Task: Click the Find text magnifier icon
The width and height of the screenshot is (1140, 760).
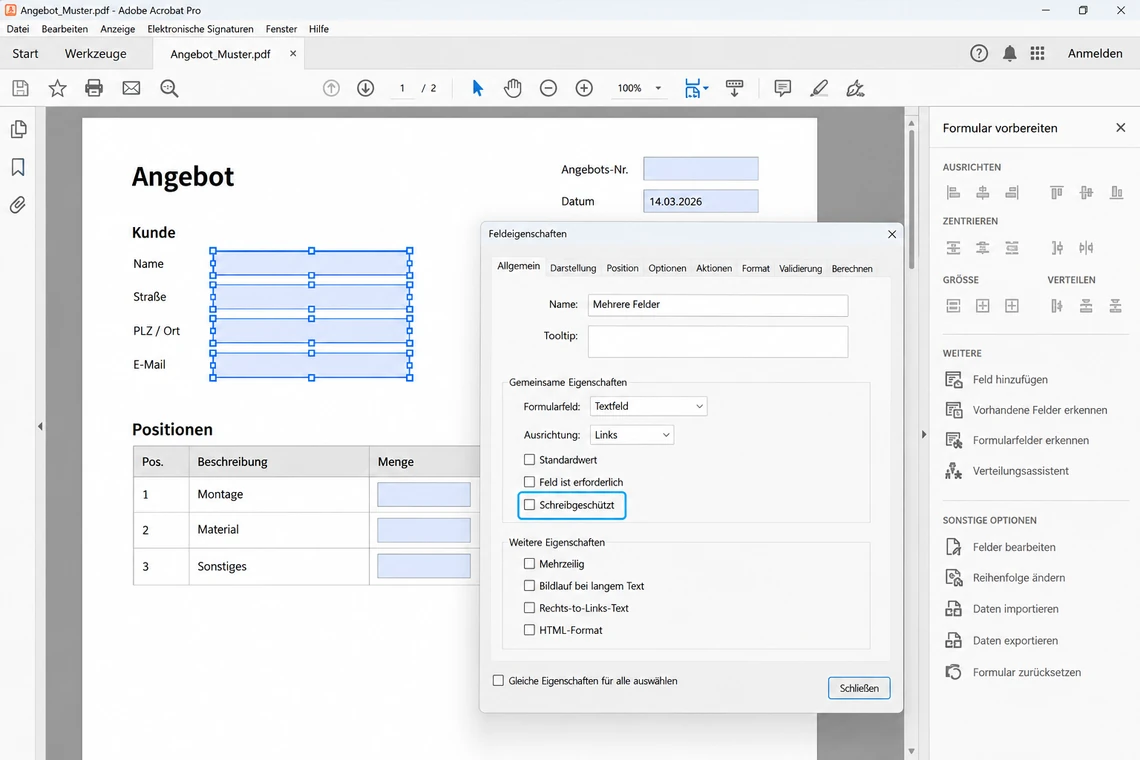Action: (x=169, y=88)
